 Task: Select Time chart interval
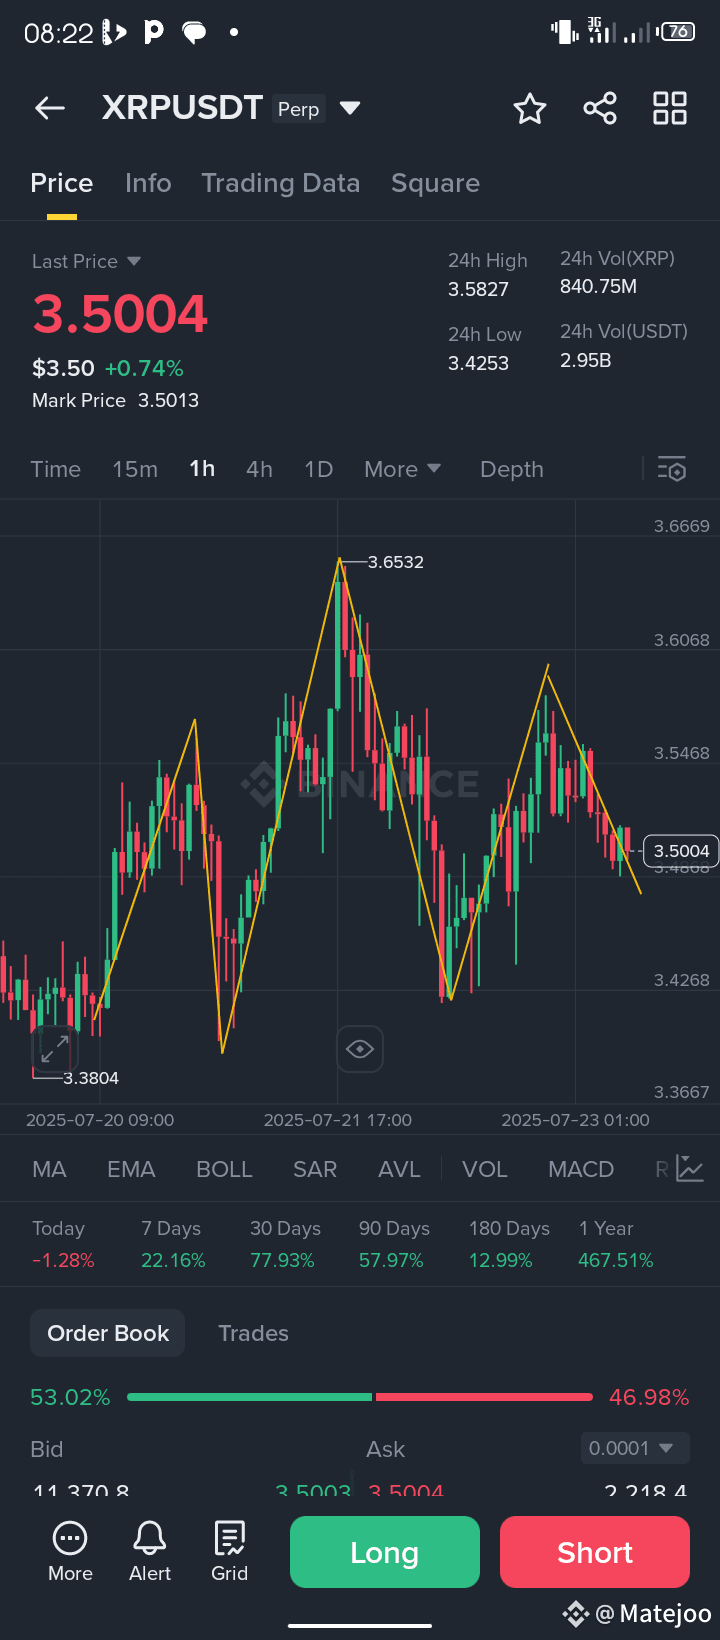pyautogui.click(x=56, y=469)
